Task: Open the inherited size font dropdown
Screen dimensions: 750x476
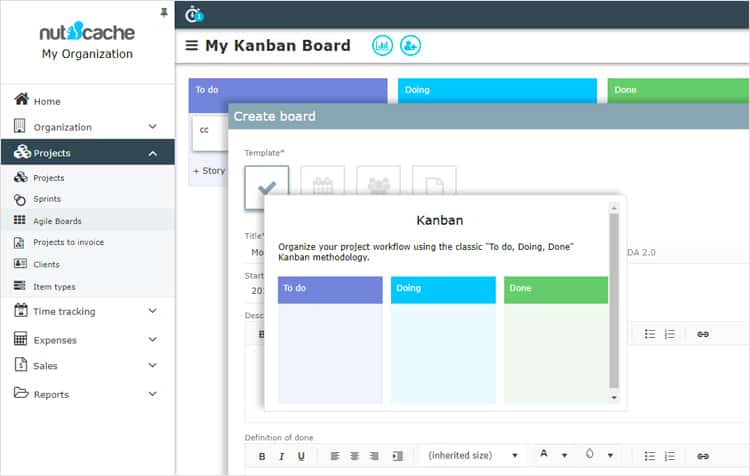Action: 473,456
